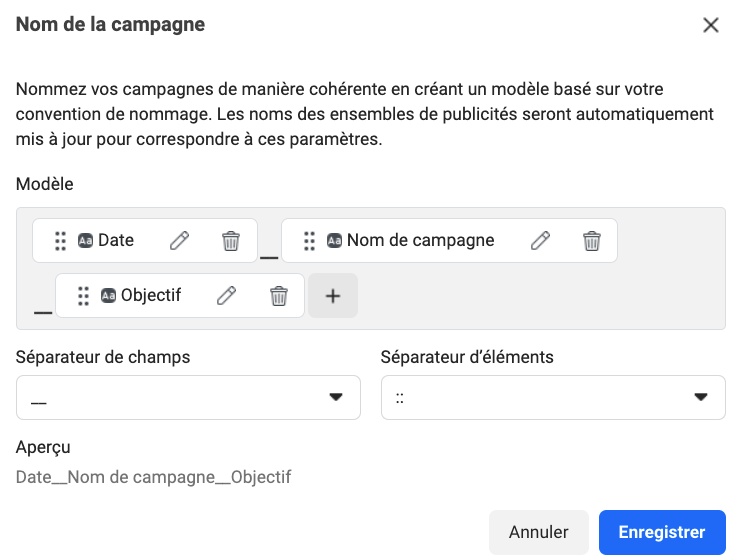Image resolution: width=740 pixels, height=560 pixels.
Task: Select the Date field chip label
Action: [116, 240]
